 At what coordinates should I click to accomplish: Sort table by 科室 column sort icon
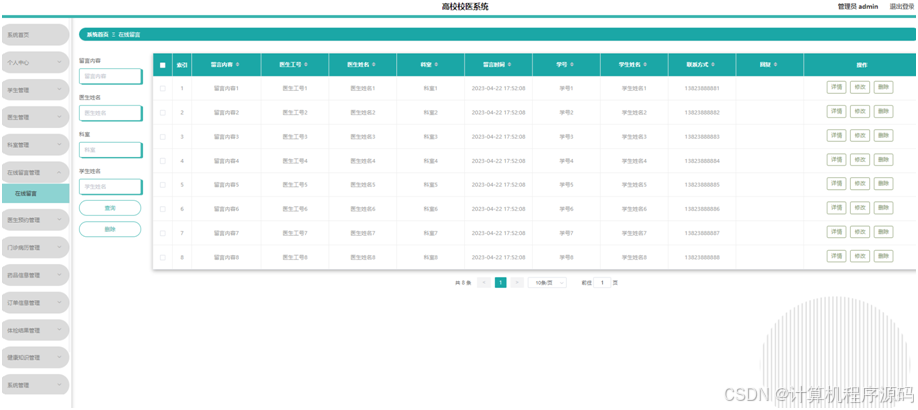tap(437, 65)
